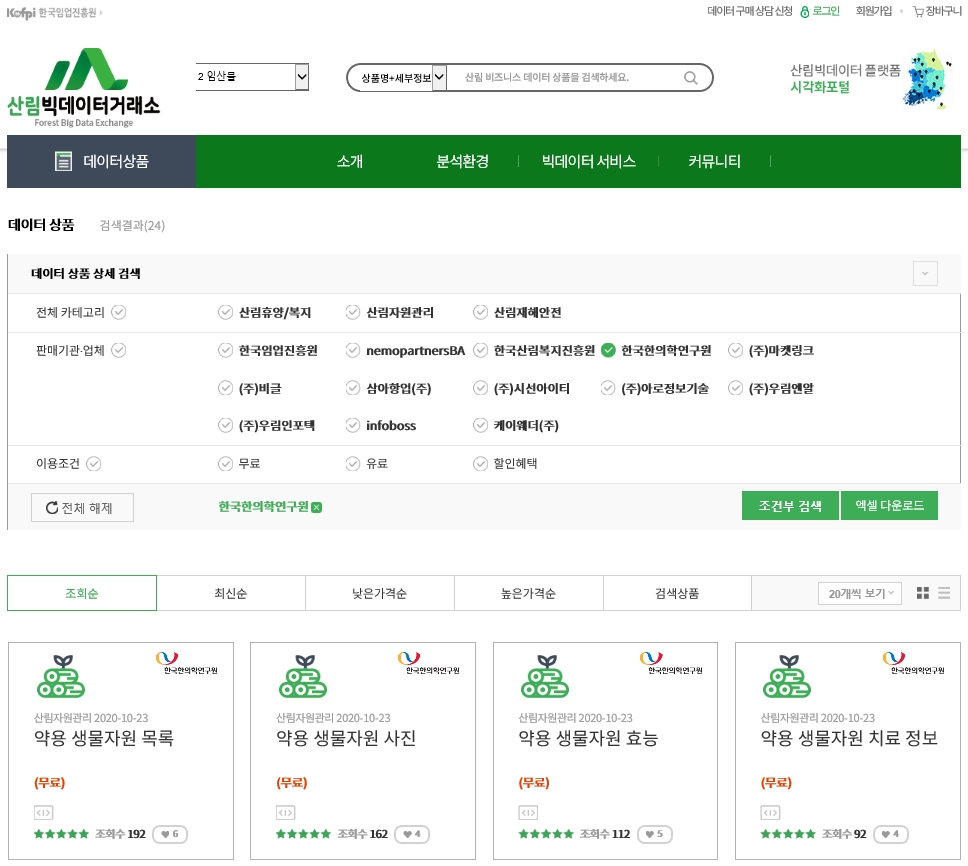Expand the 상품명+세부정보 search type dropdown
Image resolution: width=968 pixels, height=866 pixels.
(x=439, y=78)
